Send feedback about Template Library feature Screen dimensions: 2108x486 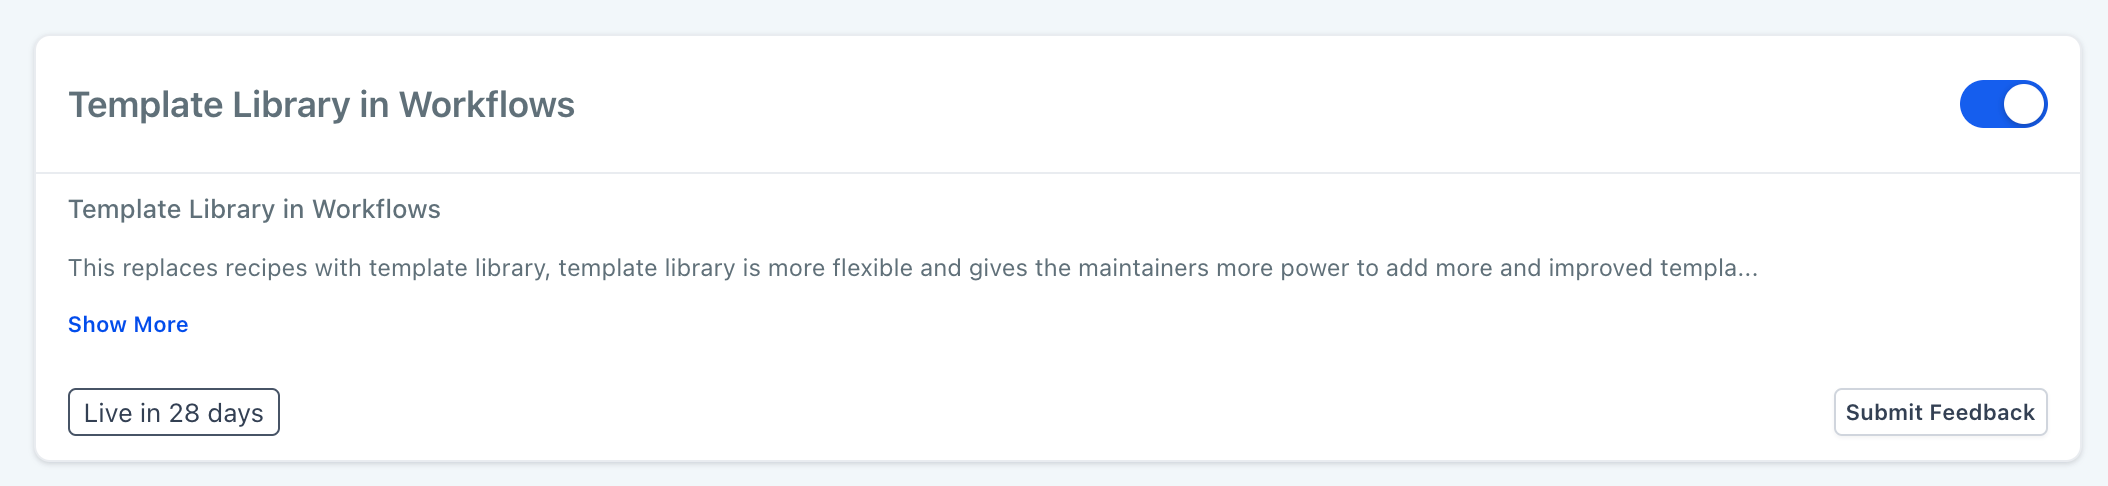pos(1940,412)
